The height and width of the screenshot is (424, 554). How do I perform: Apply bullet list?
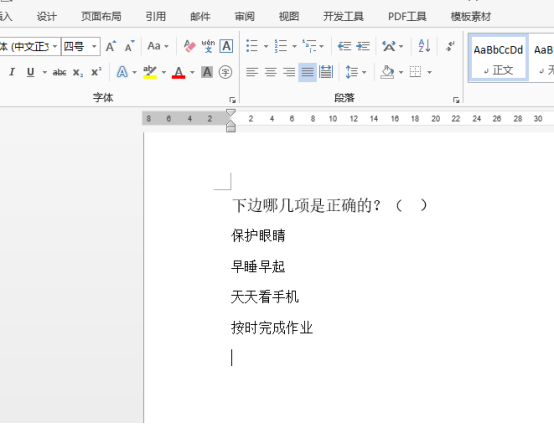click(x=252, y=46)
